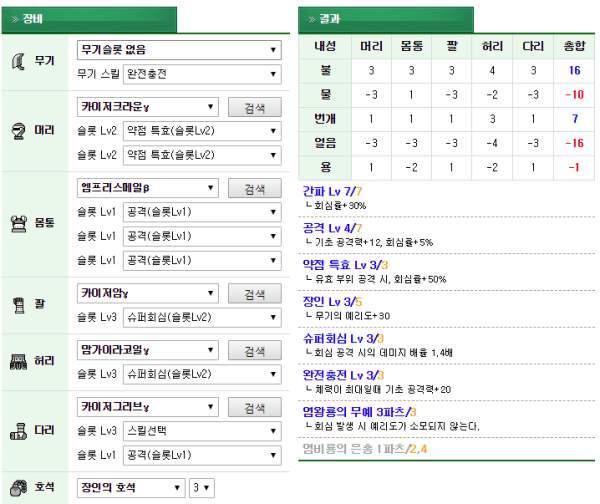Open the 엠프리스메일β body armor dropdown
This screenshot has width=600, height=504.
[148, 188]
